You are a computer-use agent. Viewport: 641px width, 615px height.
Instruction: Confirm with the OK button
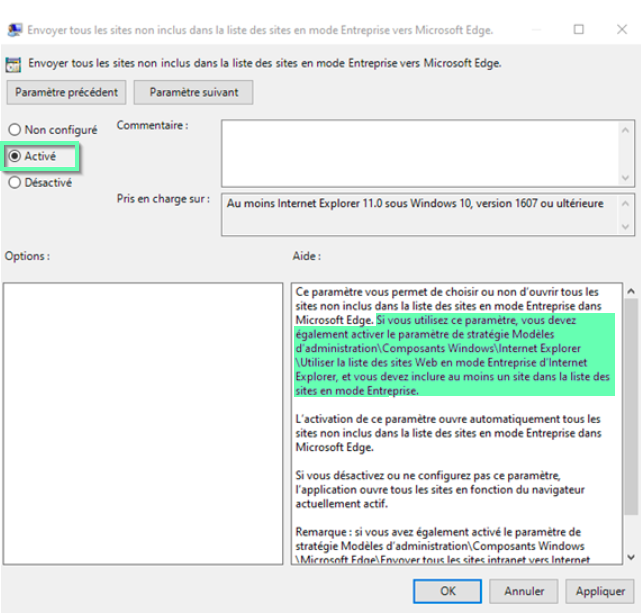click(448, 591)
